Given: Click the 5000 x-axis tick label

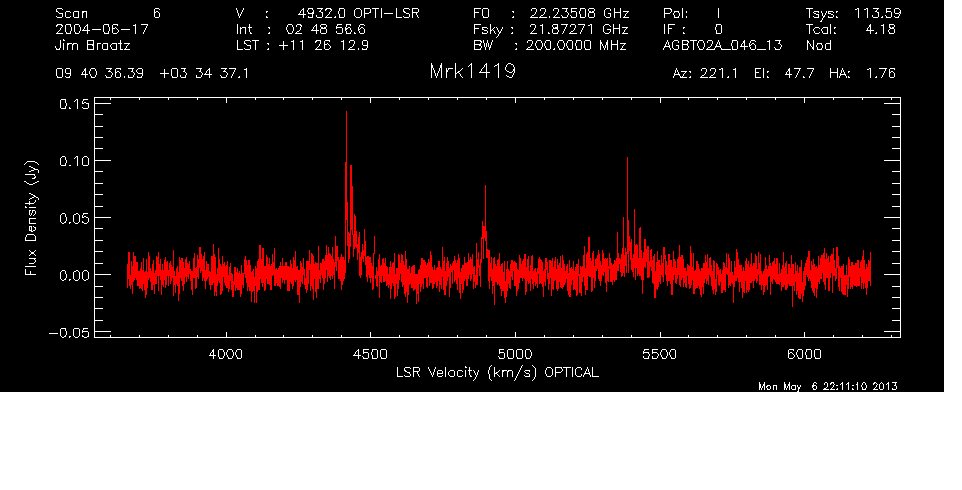Looking at the screenshot, I should point(515,354).
